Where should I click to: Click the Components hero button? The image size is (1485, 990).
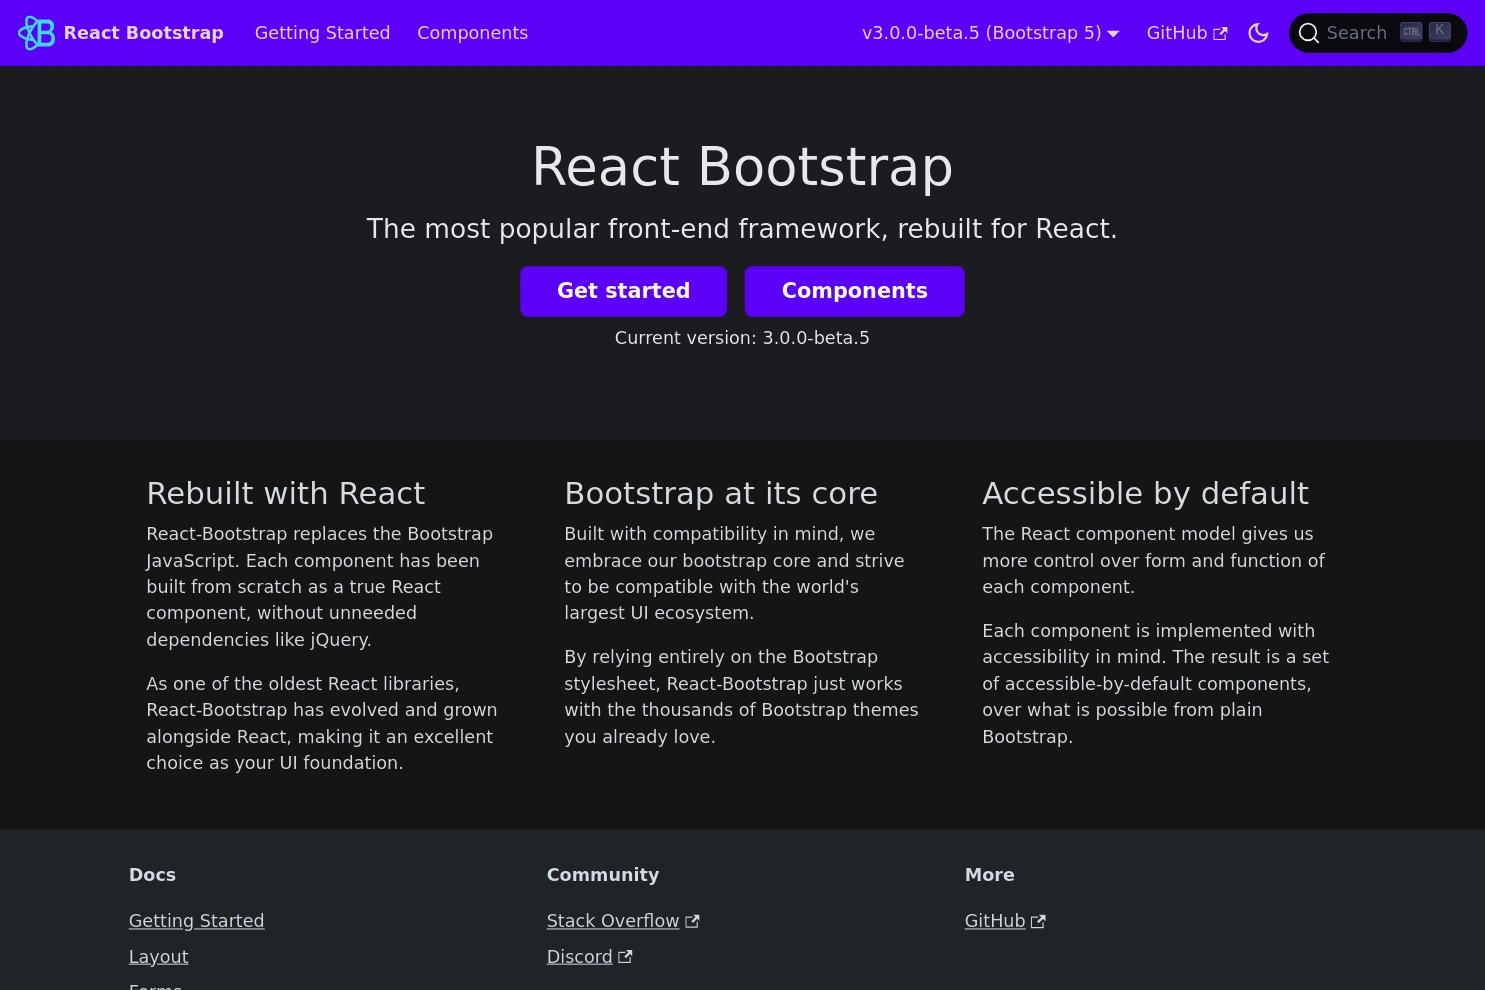[x=854, y=291]
